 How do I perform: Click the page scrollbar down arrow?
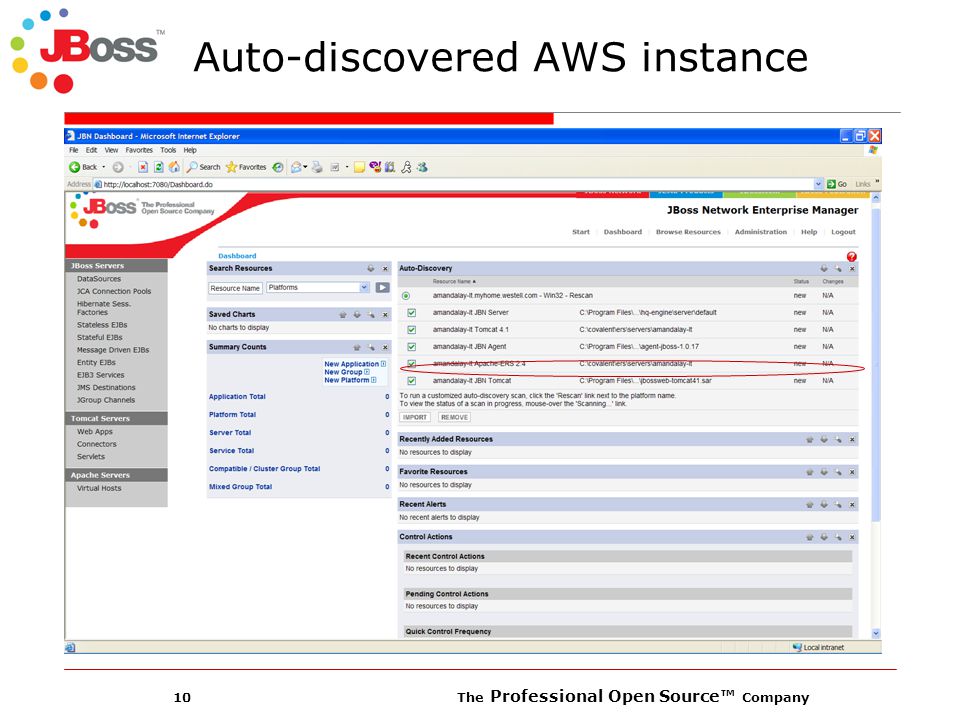click(876, 634)
